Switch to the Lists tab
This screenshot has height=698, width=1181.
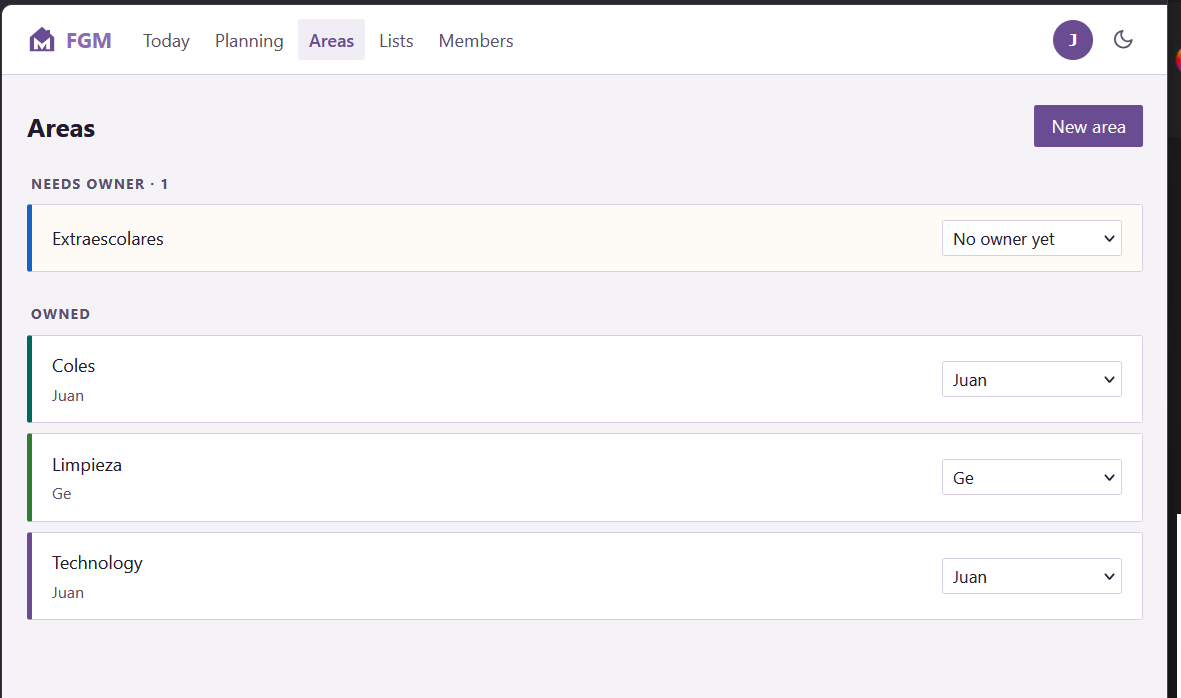pyautogui.click(x=396, y=41)
